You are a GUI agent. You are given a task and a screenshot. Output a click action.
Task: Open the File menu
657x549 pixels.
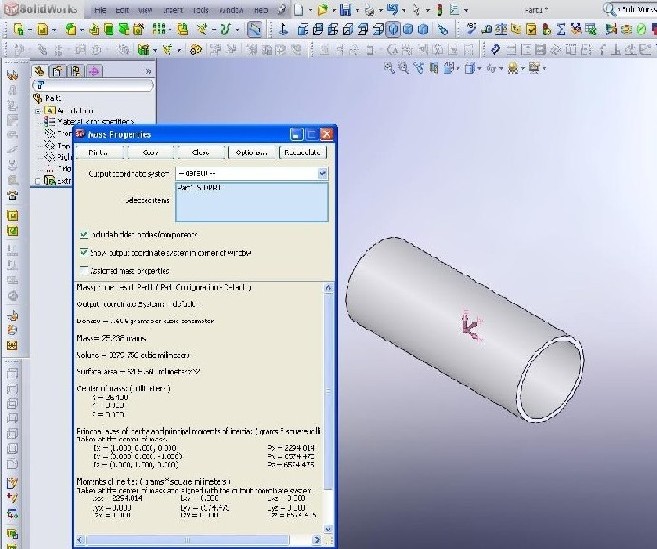(101, 8)
